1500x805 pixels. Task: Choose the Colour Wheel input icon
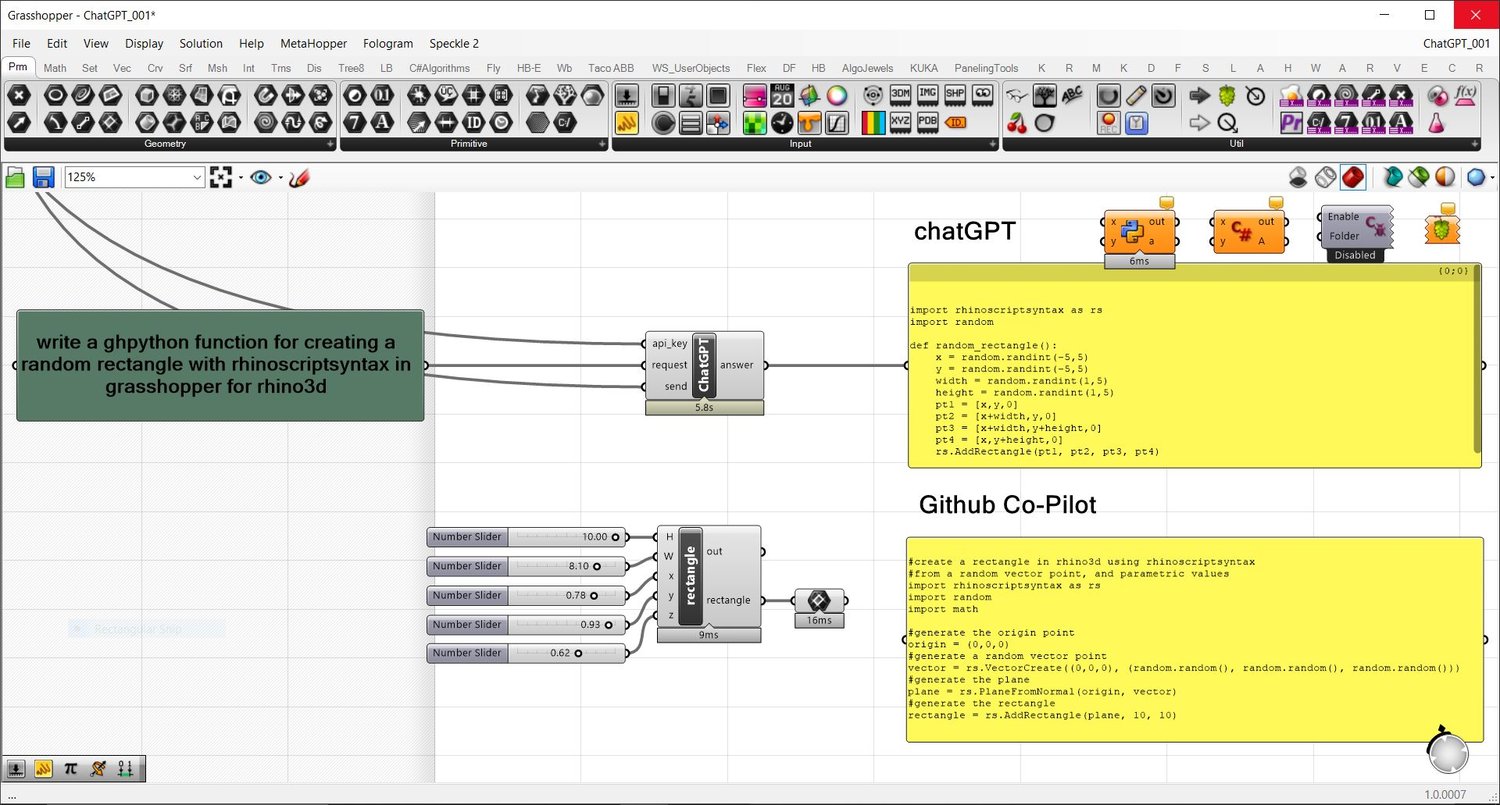coord(836,96)
